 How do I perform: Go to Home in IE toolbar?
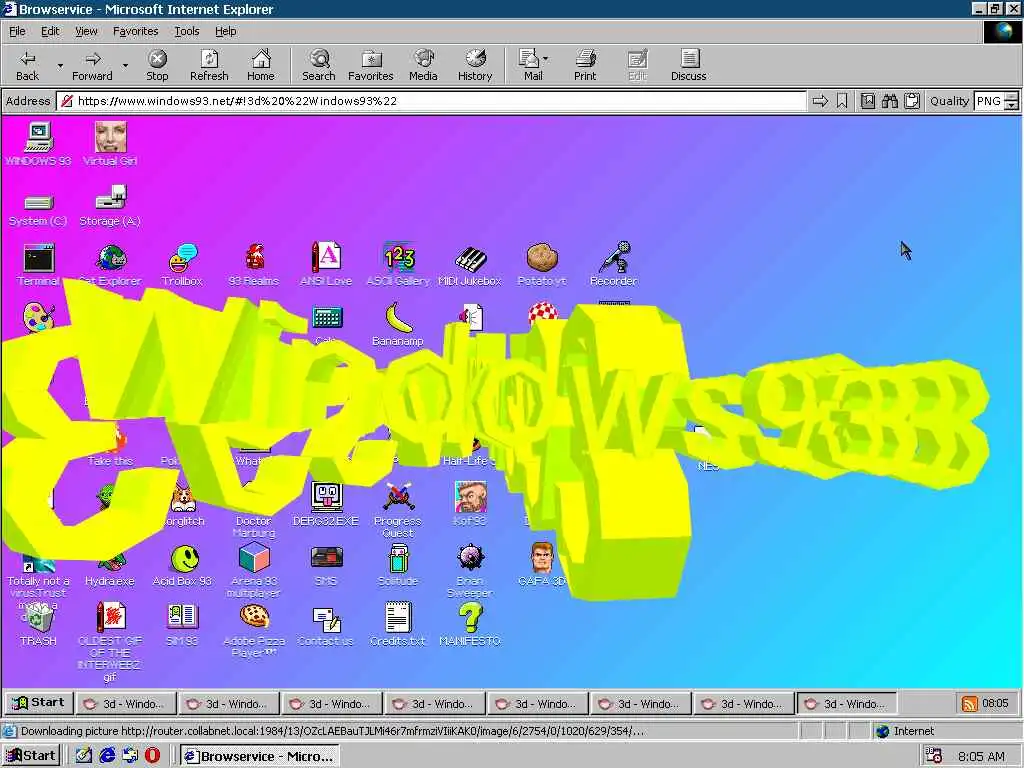(x=261, y=65)
